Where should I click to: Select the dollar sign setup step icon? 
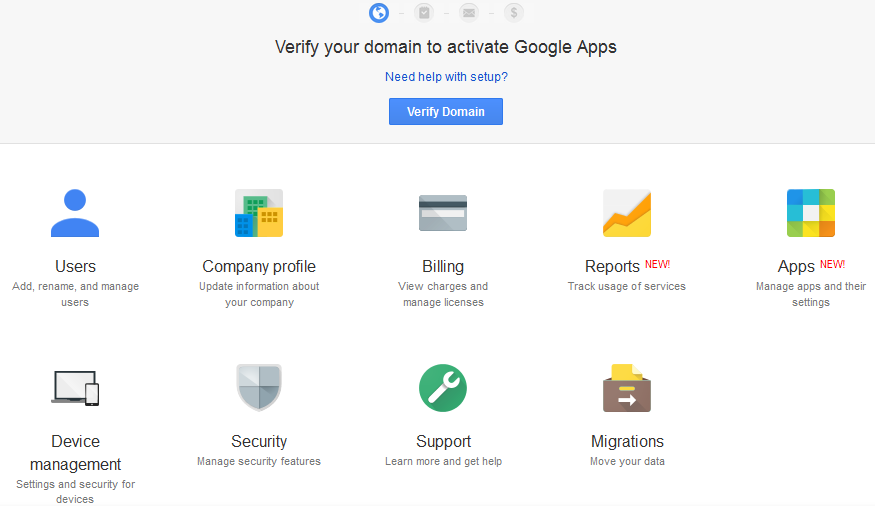click(x=514, y=12)
